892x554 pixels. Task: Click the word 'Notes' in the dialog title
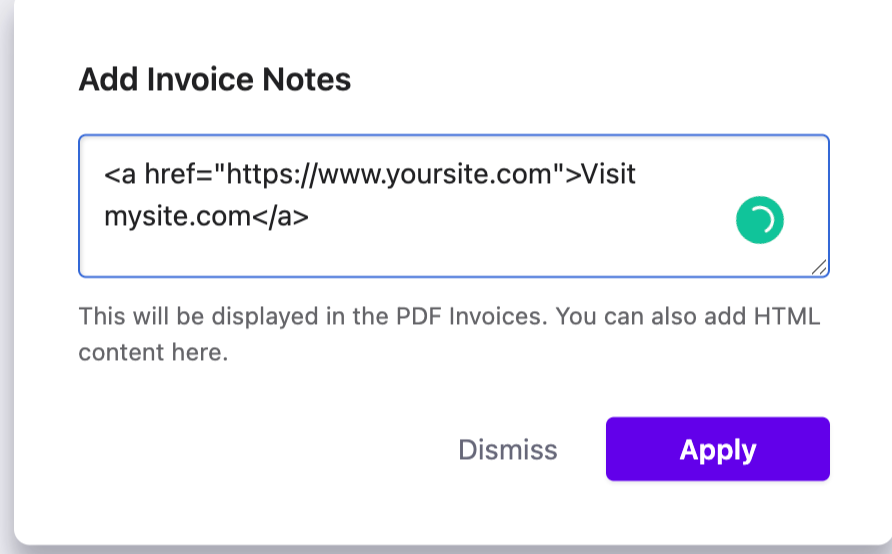(307, 79)
